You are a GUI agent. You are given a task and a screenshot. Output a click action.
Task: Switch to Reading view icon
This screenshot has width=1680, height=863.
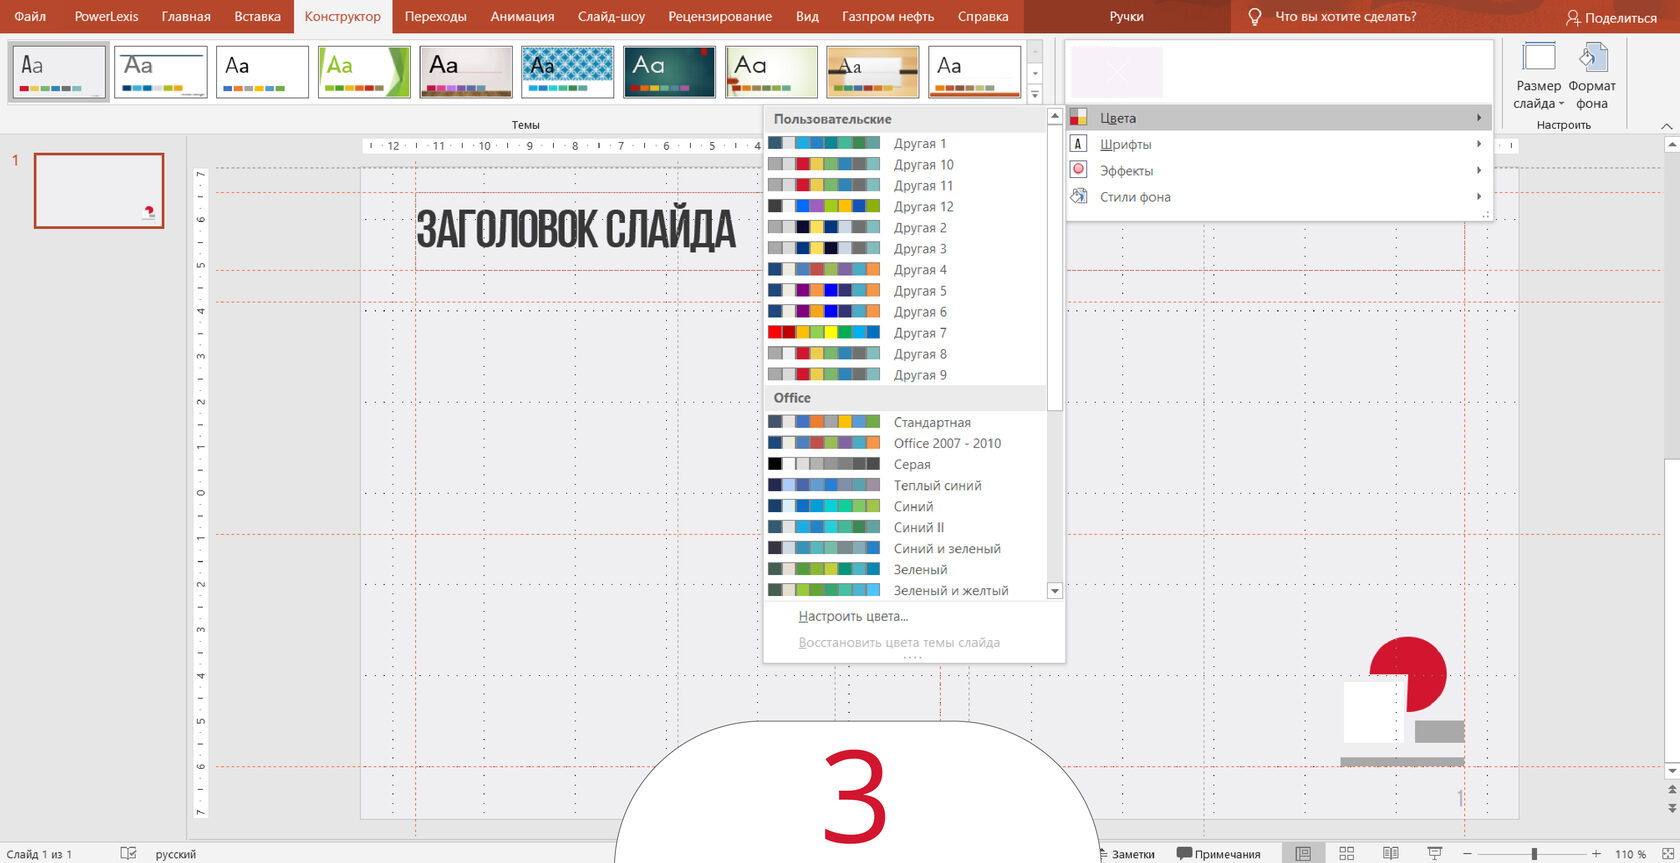pyautogui.click(x=1390, y=853)
